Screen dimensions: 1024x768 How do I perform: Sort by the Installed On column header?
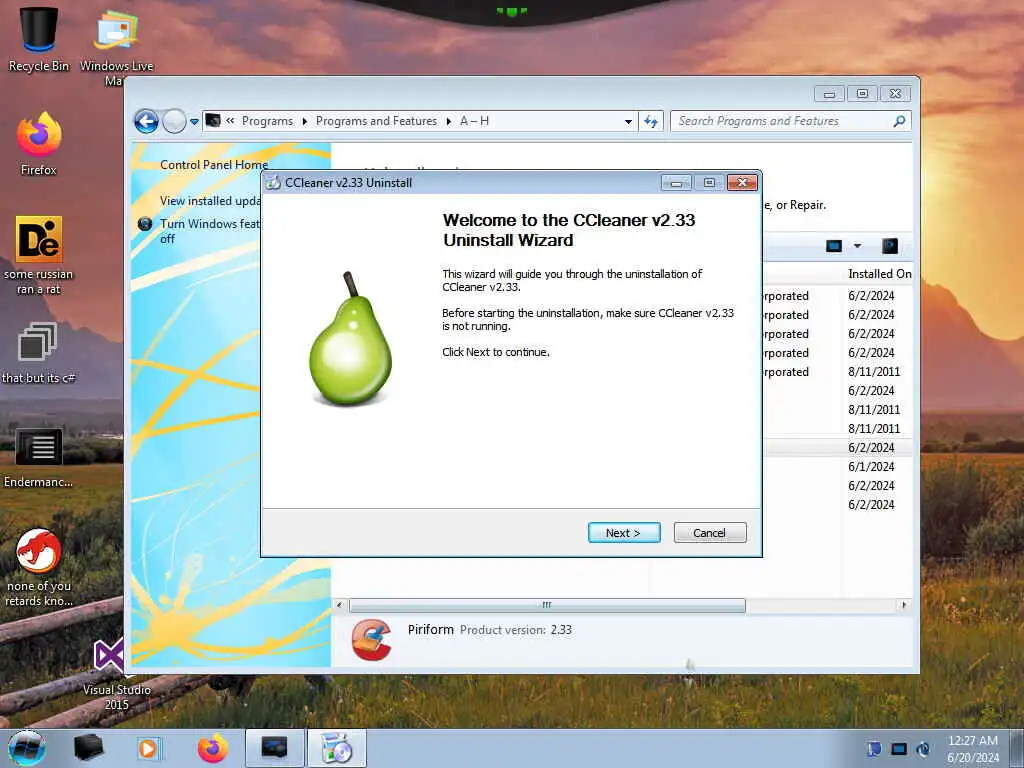(x=879, y=274)
